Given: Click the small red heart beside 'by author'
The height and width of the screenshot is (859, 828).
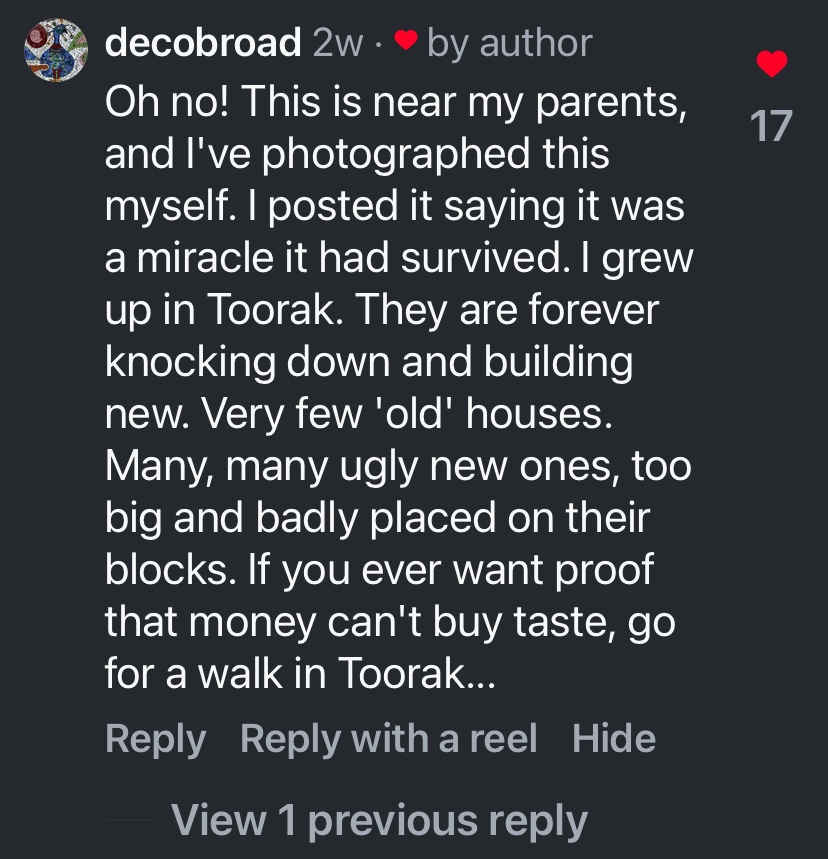Looking at the screenshot, I should coord(404,43).
